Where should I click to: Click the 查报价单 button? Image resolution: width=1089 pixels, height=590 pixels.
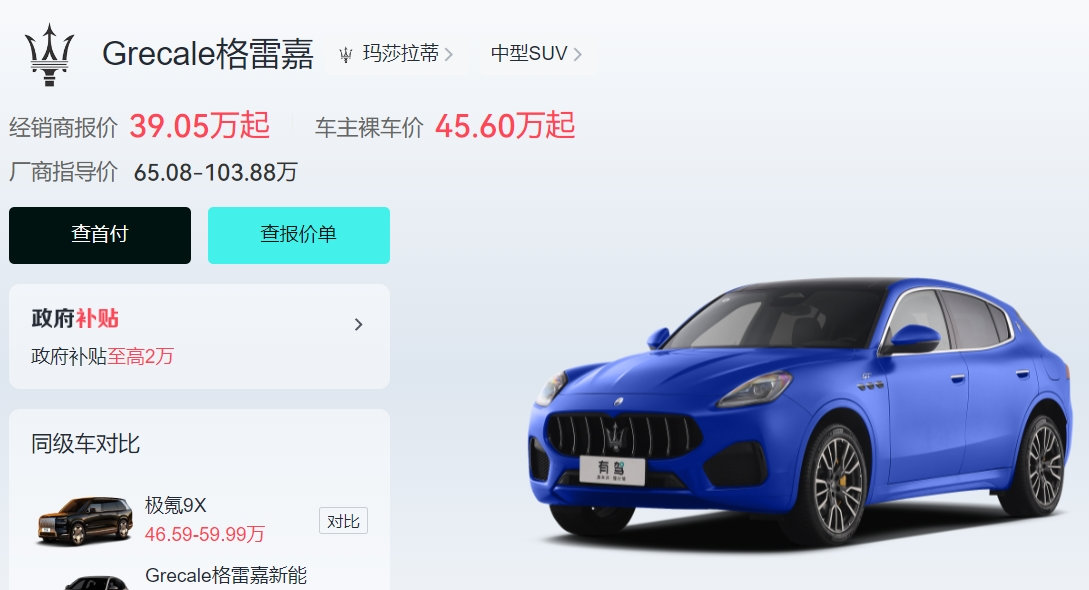click(299, 235)
